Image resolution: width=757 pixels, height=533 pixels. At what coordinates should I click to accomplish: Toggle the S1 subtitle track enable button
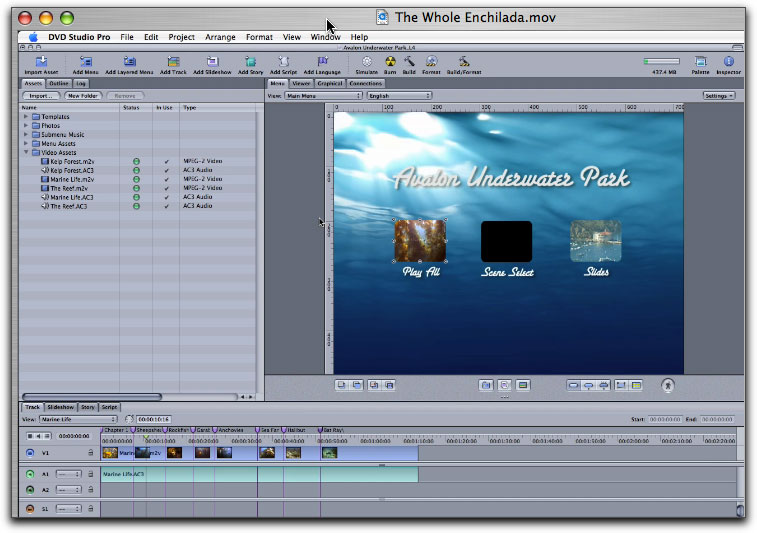pyautogui.click(x=30, y=509)
